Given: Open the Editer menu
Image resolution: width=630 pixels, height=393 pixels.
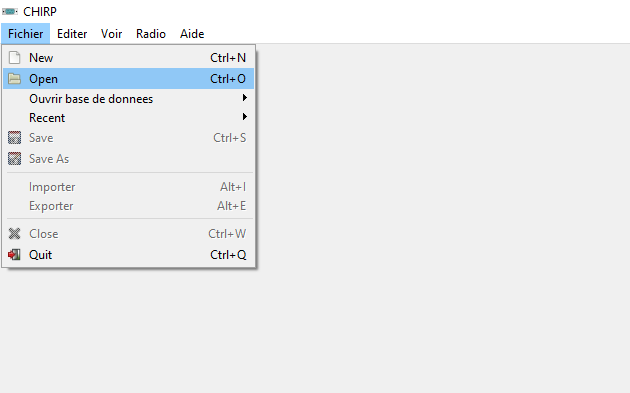Looking at the screenshot, I should pos(72,34).
